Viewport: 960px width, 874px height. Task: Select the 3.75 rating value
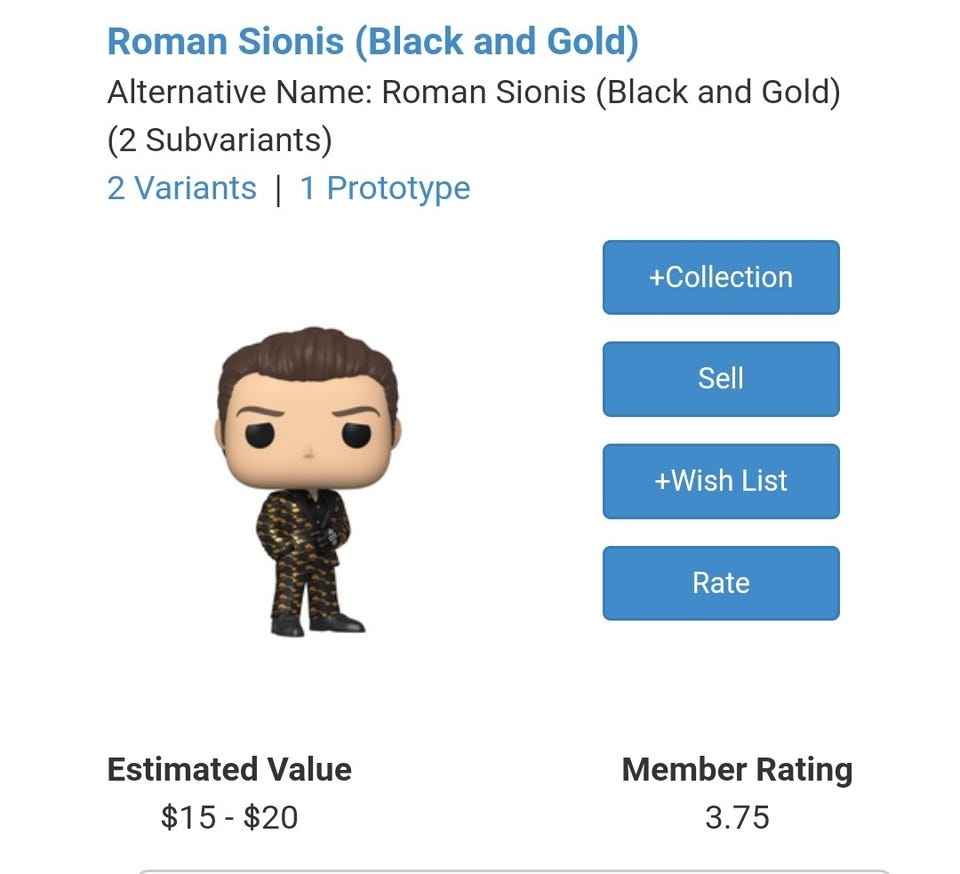[737, 817]
